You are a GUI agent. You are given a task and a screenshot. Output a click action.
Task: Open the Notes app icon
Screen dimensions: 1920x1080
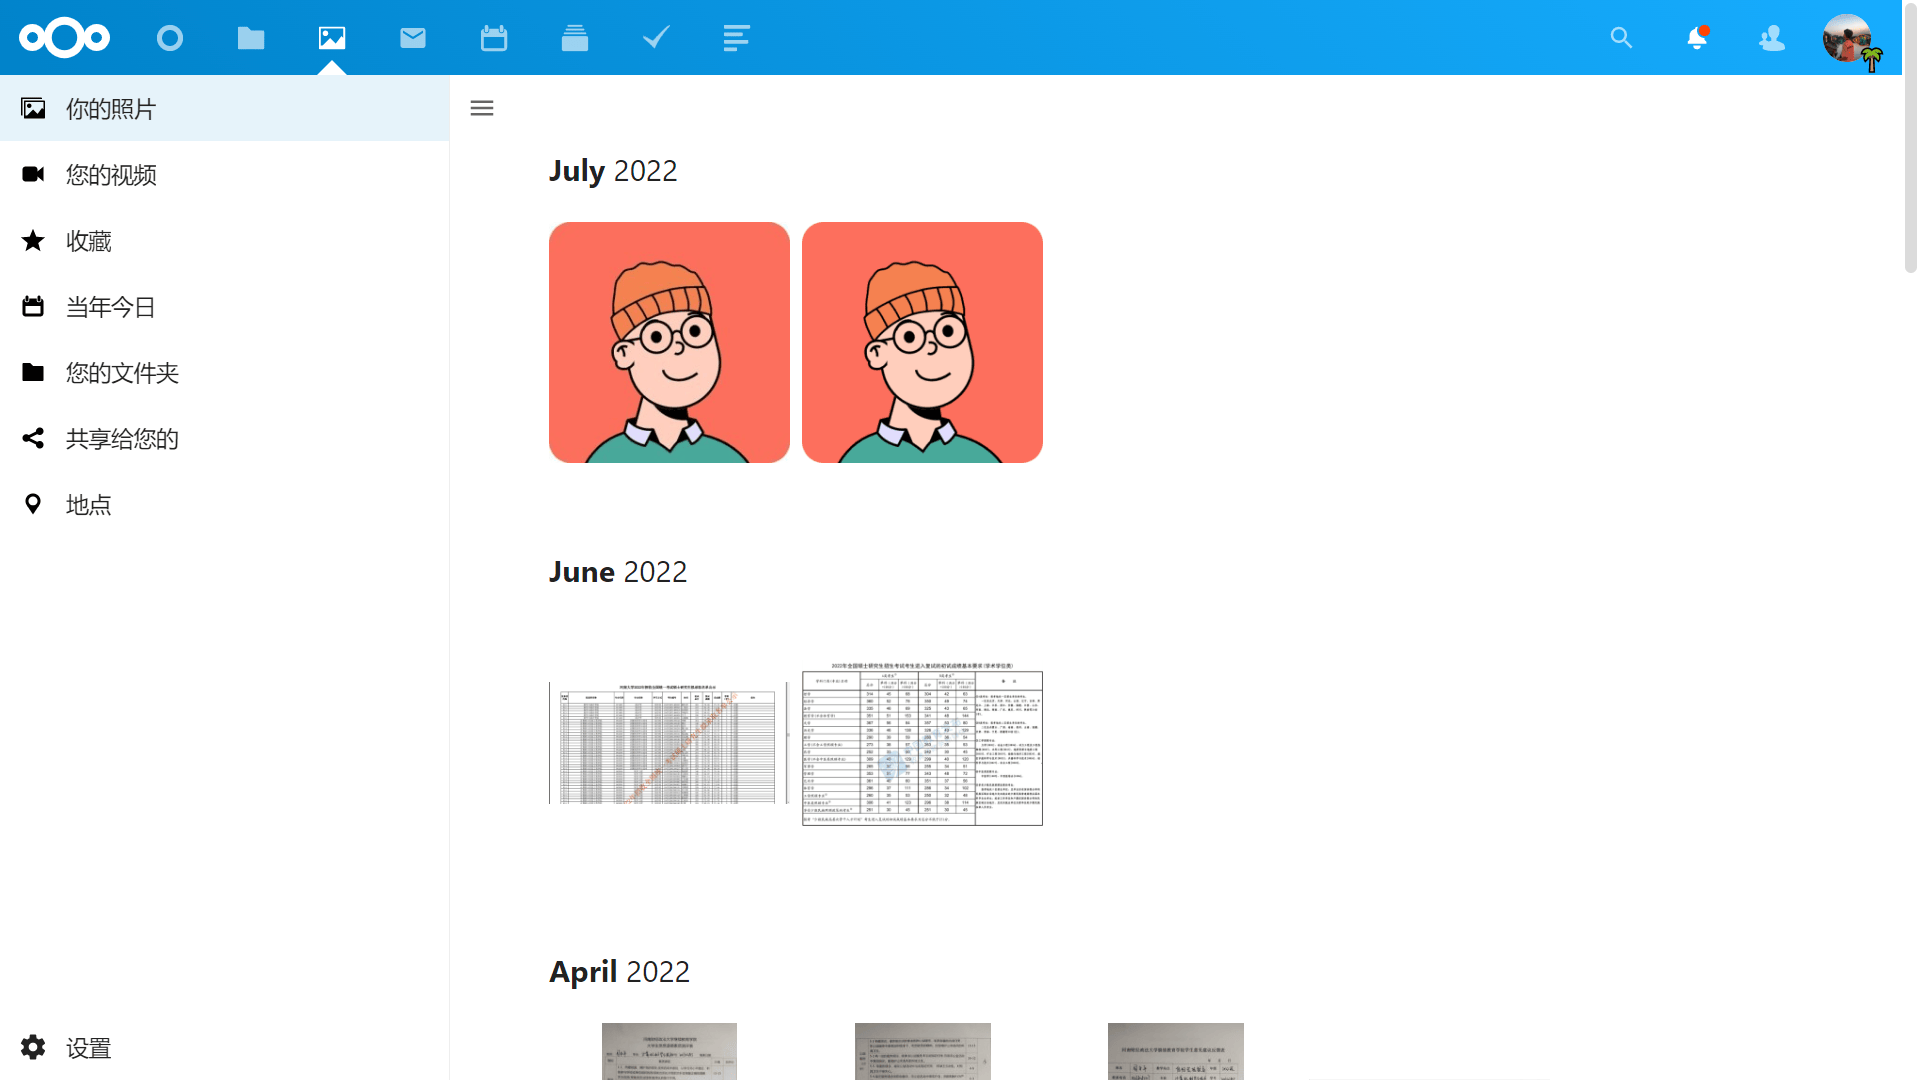click(736, 38)
